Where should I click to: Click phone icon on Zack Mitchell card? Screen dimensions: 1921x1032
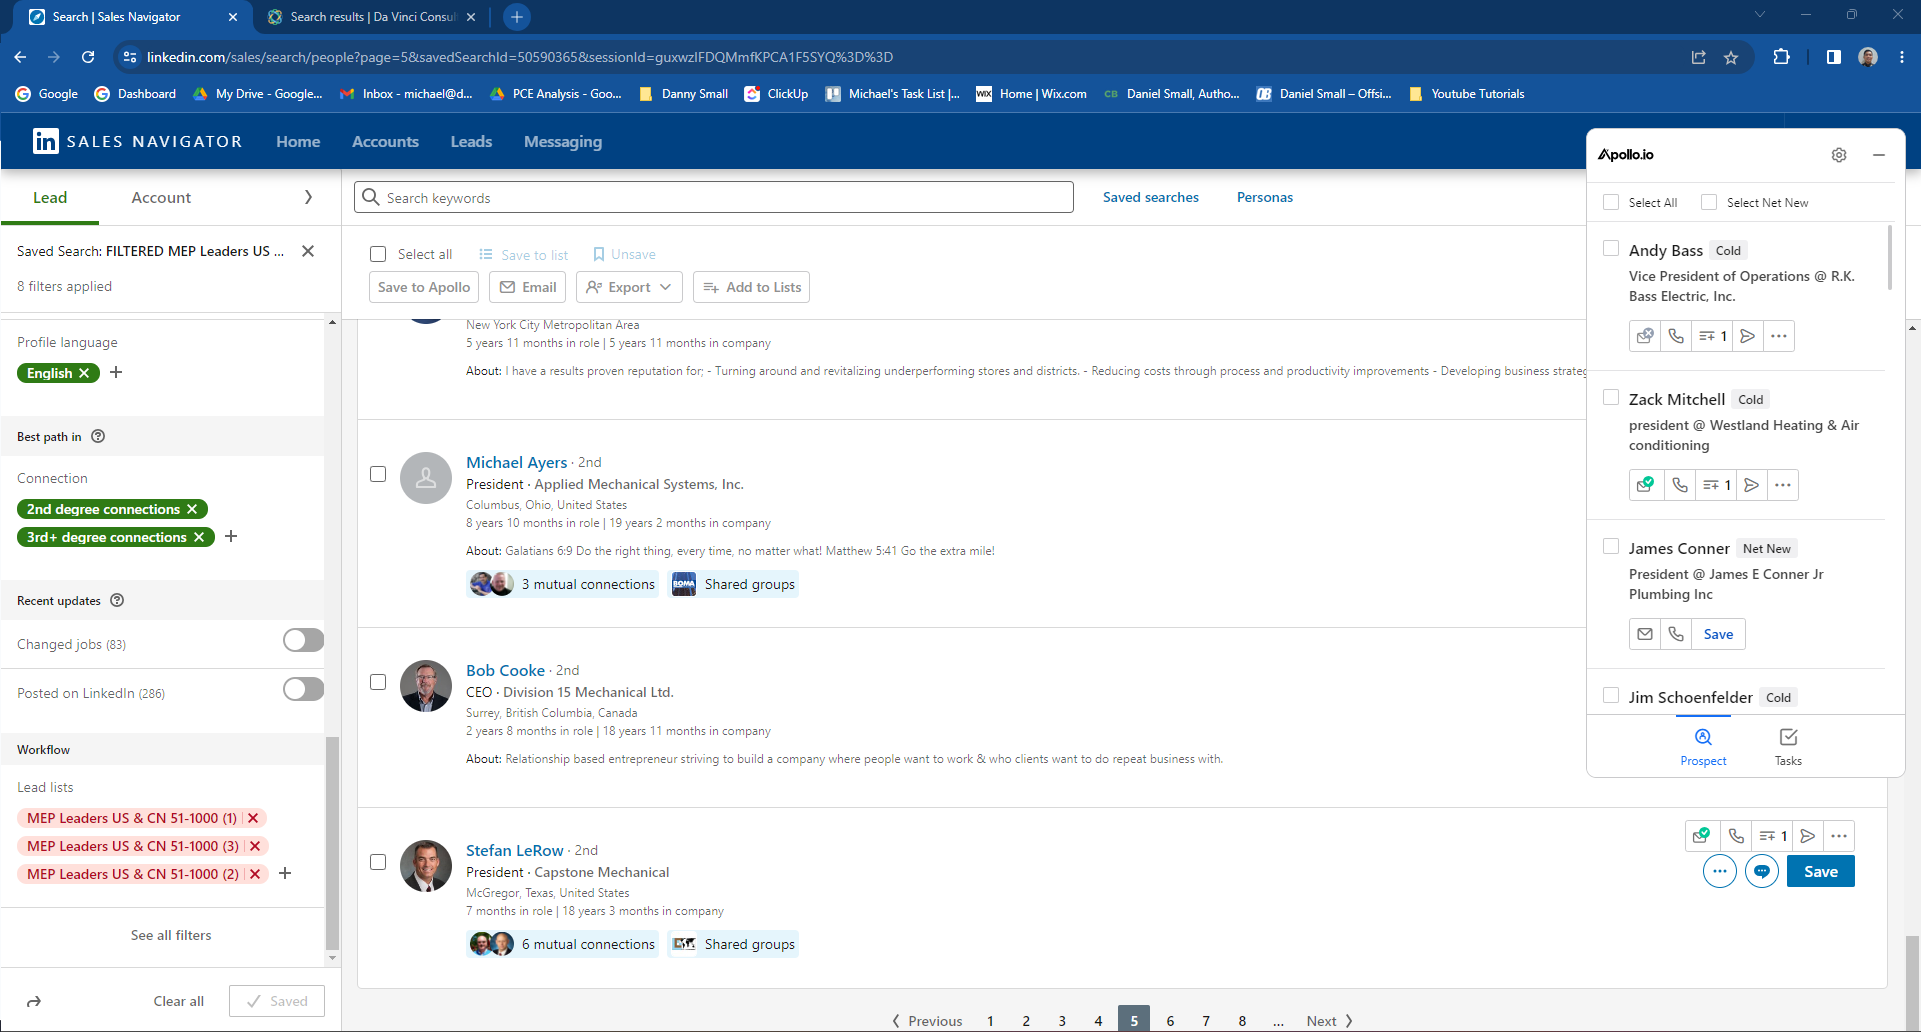[1680, 485]
